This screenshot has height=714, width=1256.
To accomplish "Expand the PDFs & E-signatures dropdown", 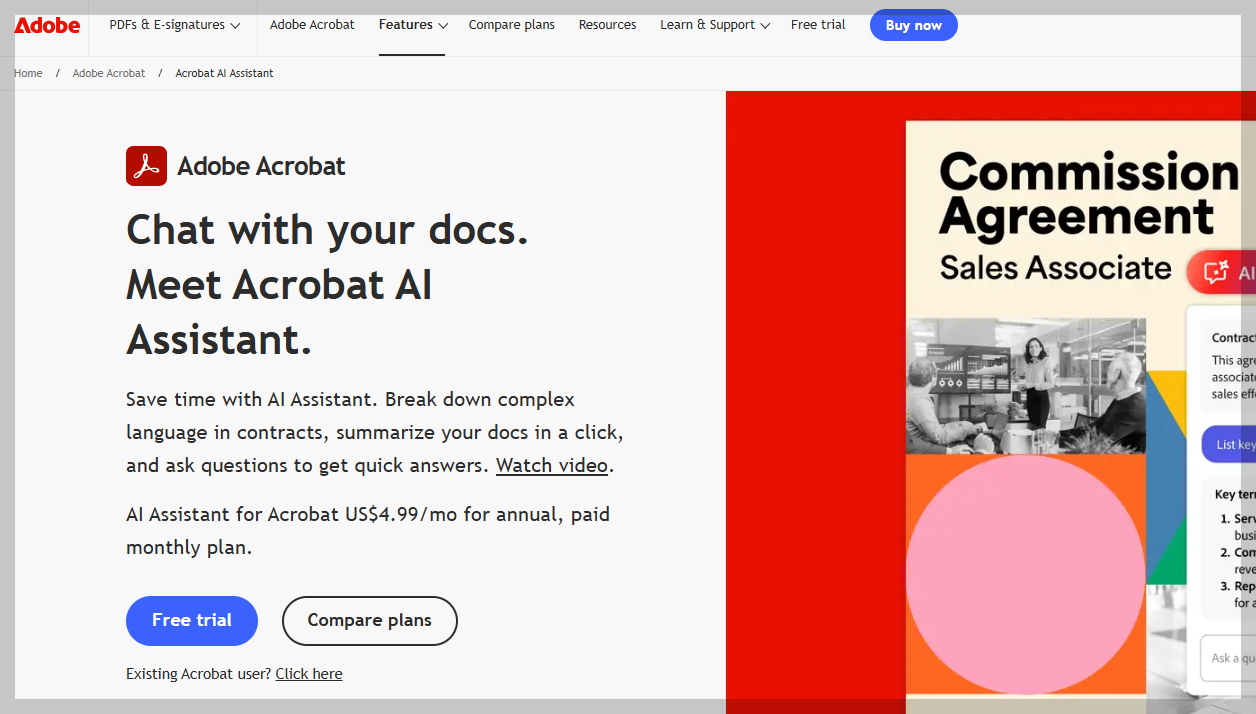I will point(175,25).
